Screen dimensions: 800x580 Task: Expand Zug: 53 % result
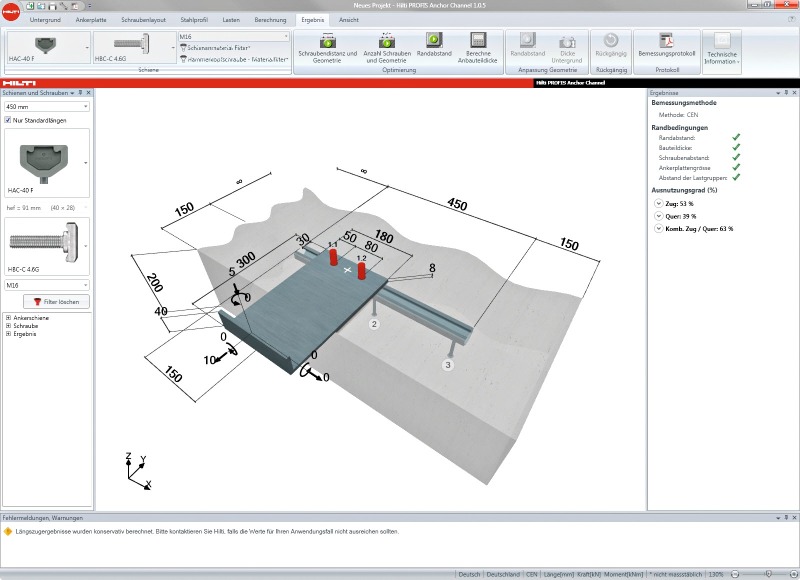click(x=659, y=204)
